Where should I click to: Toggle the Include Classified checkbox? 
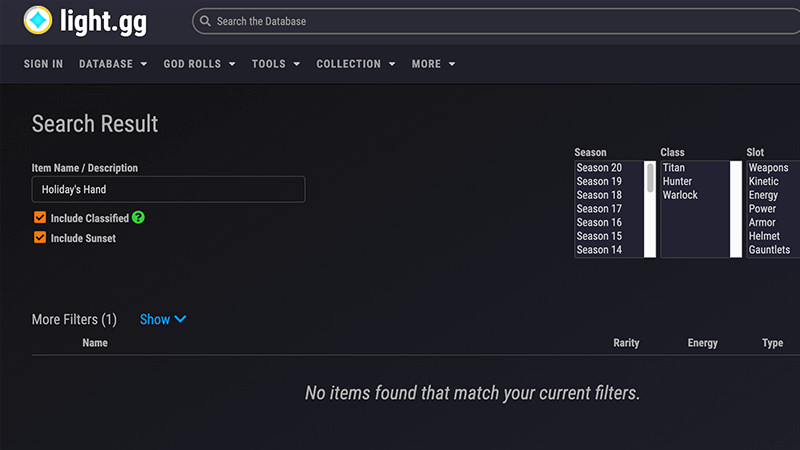[40, 218]
